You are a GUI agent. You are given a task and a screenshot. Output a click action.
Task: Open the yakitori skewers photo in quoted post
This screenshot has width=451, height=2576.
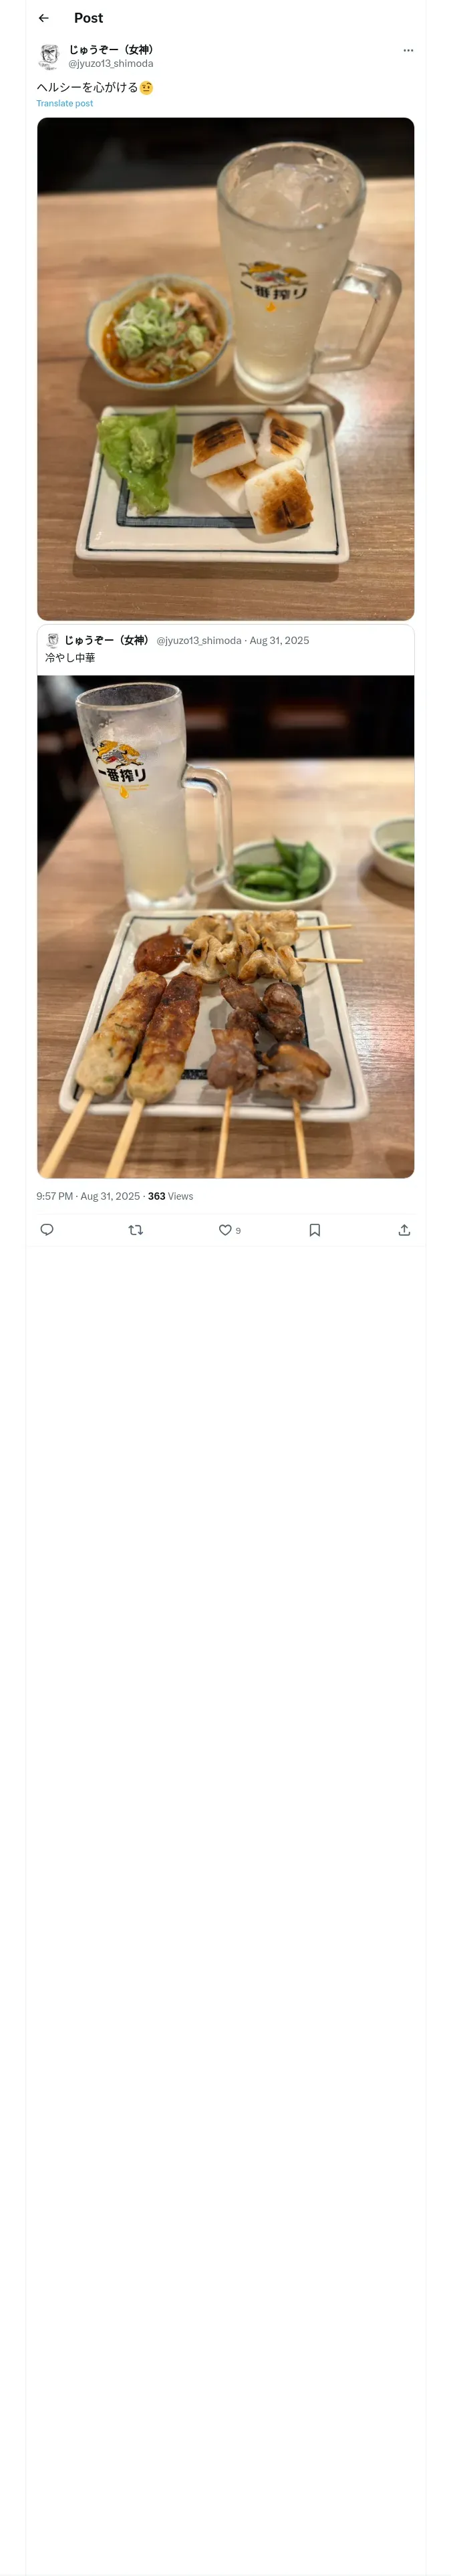[225, 926]
